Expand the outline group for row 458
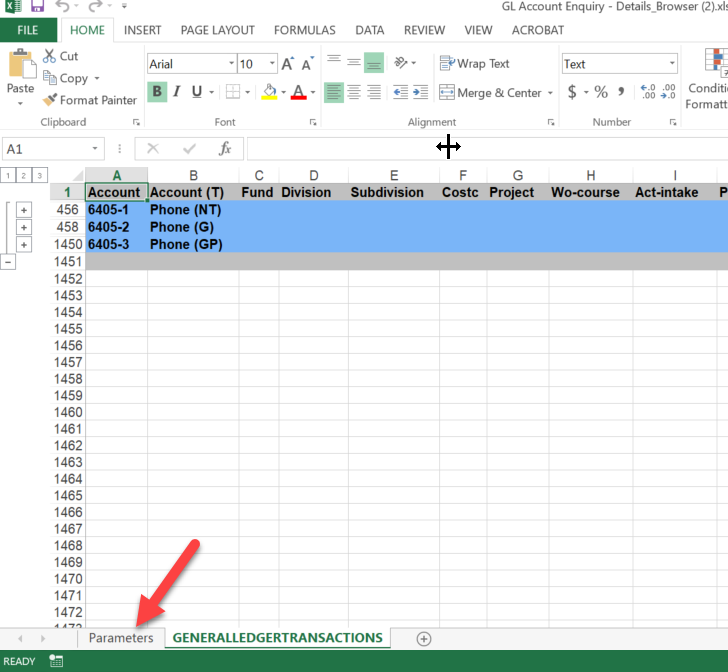 [24, 228]
